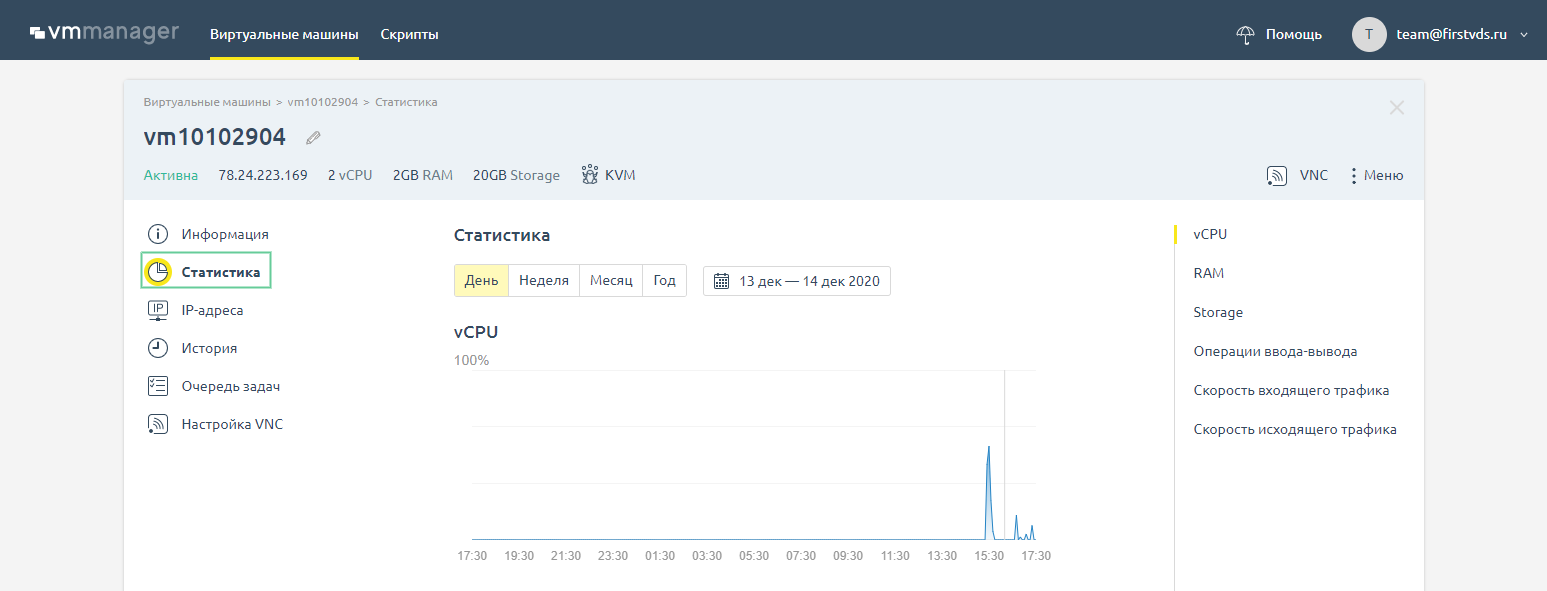Close the virtual machine card with X

click(x=1397, y=108)
